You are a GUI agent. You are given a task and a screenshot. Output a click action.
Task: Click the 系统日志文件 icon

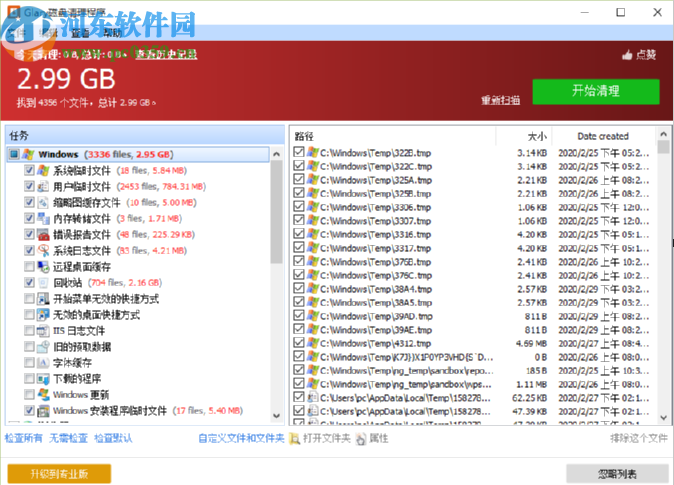click(x=43, y=250)
